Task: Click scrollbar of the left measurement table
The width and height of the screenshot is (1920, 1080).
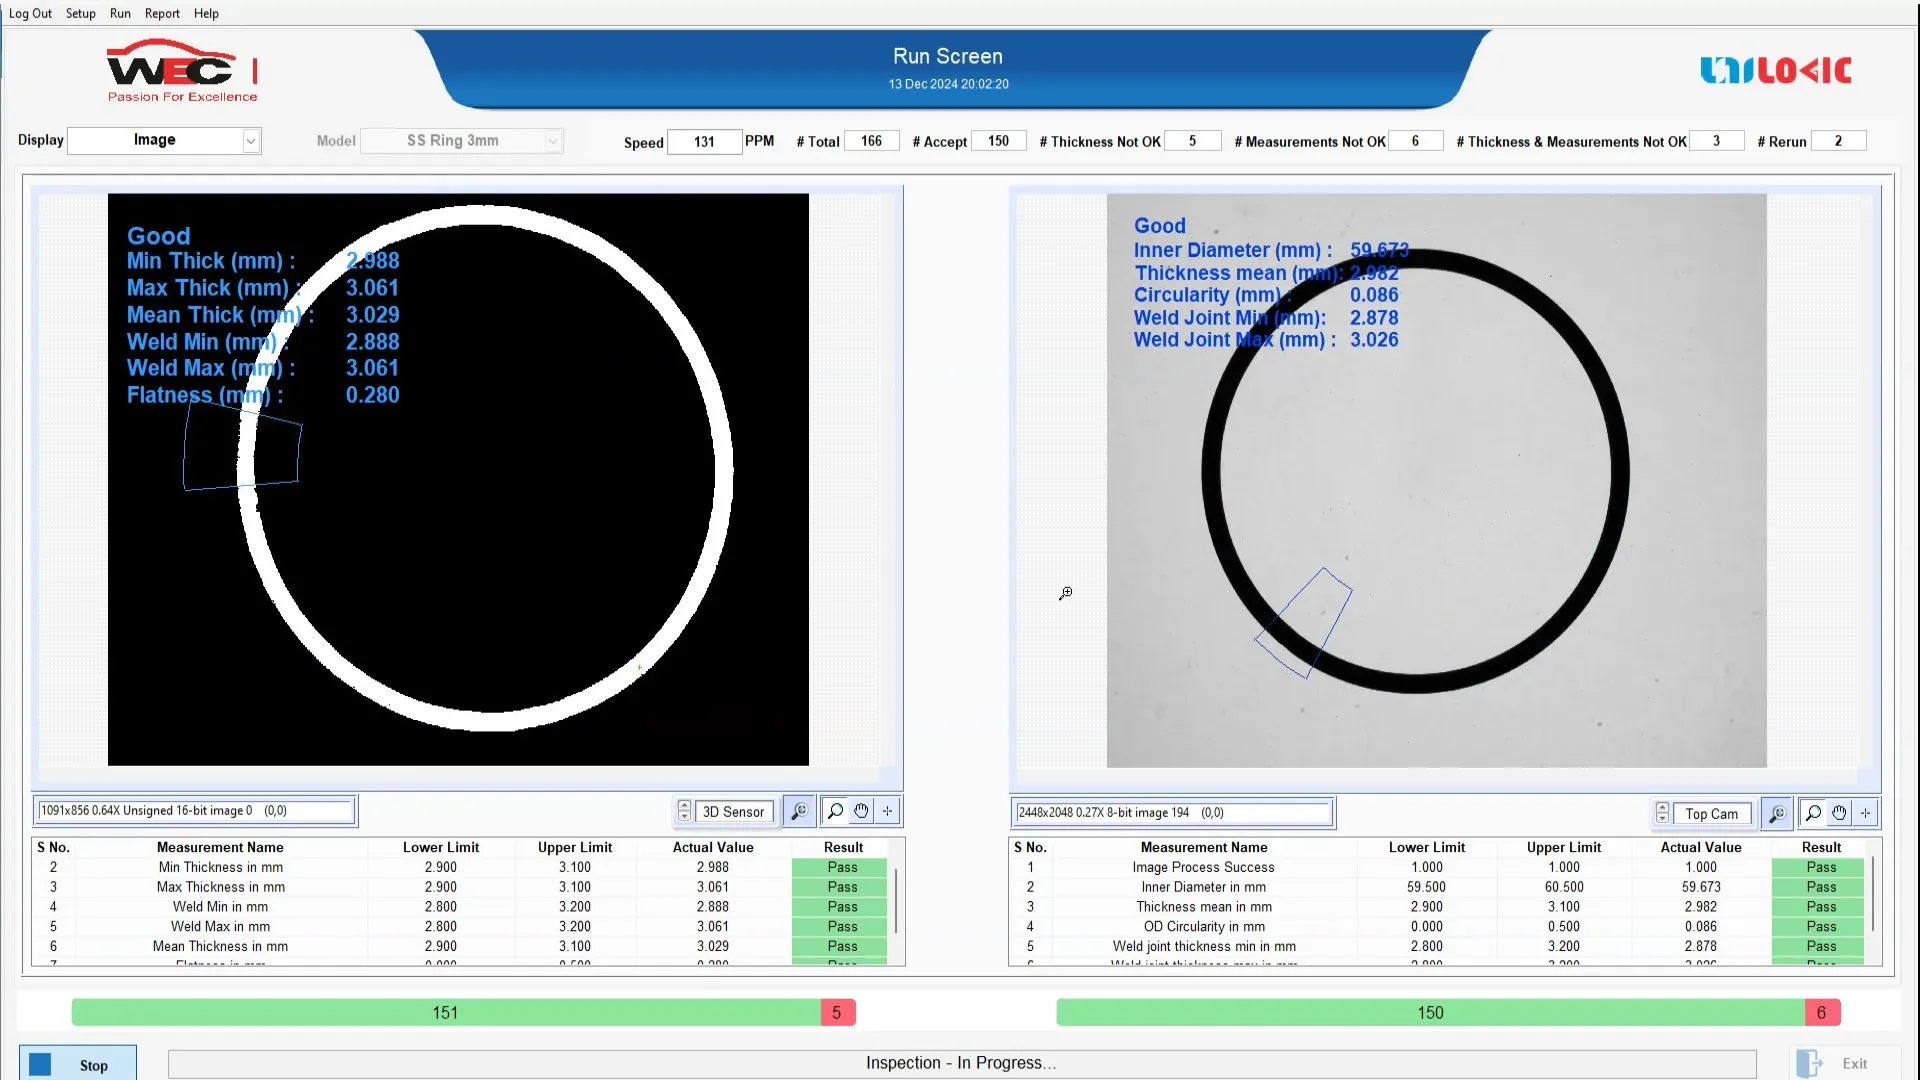Action: pyautogui.click(x=896, y=900)
